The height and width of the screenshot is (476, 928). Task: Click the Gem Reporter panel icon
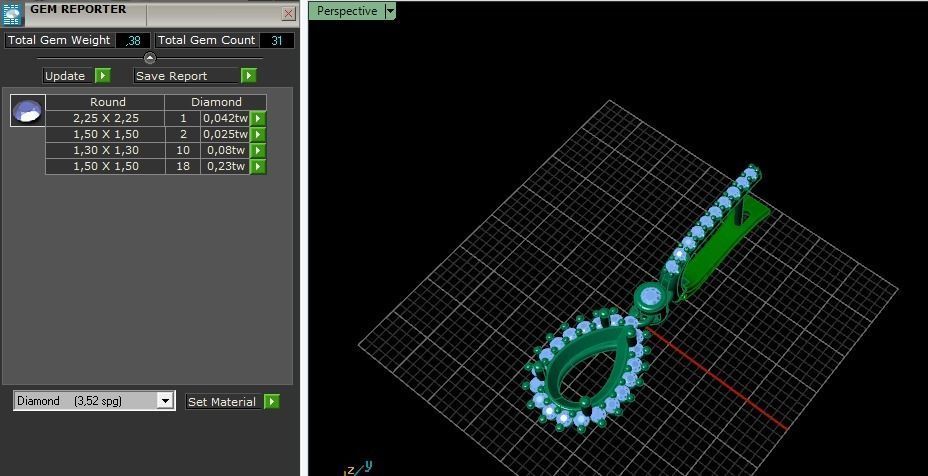[12, 13]
